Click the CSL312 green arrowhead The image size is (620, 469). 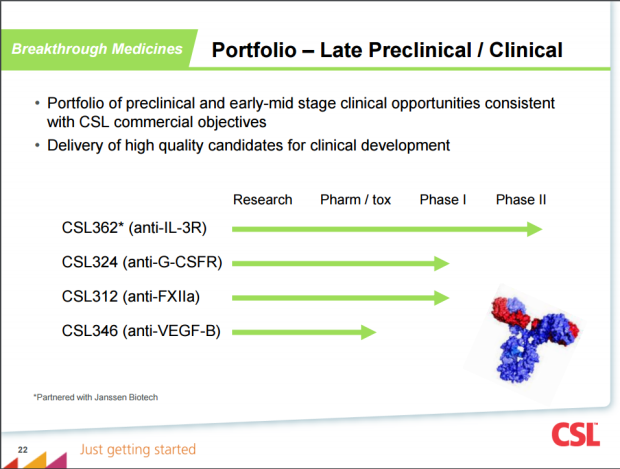[x=441, y=298]
